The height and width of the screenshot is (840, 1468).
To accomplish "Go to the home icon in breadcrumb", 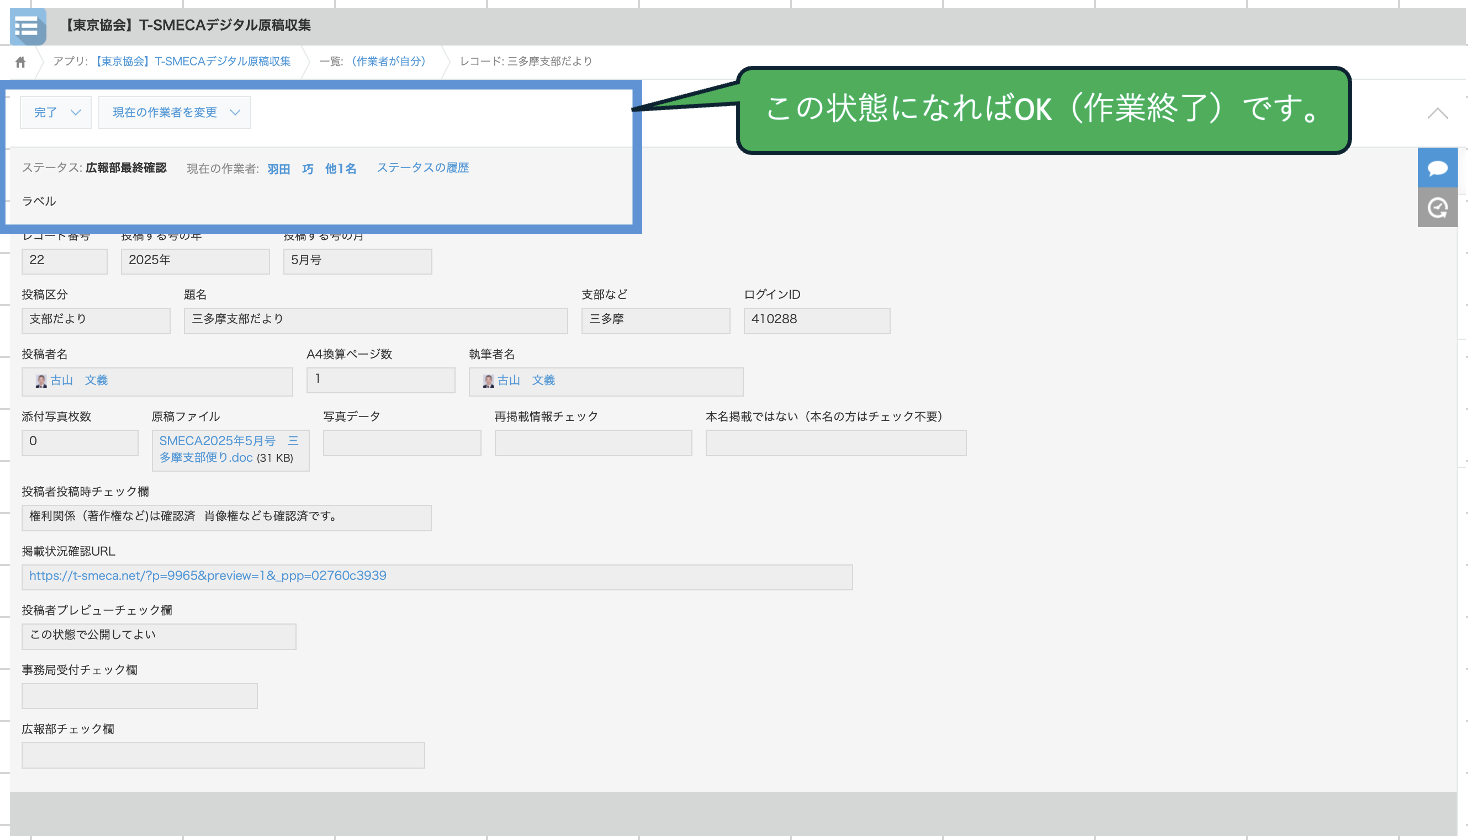I will point(20,62).
